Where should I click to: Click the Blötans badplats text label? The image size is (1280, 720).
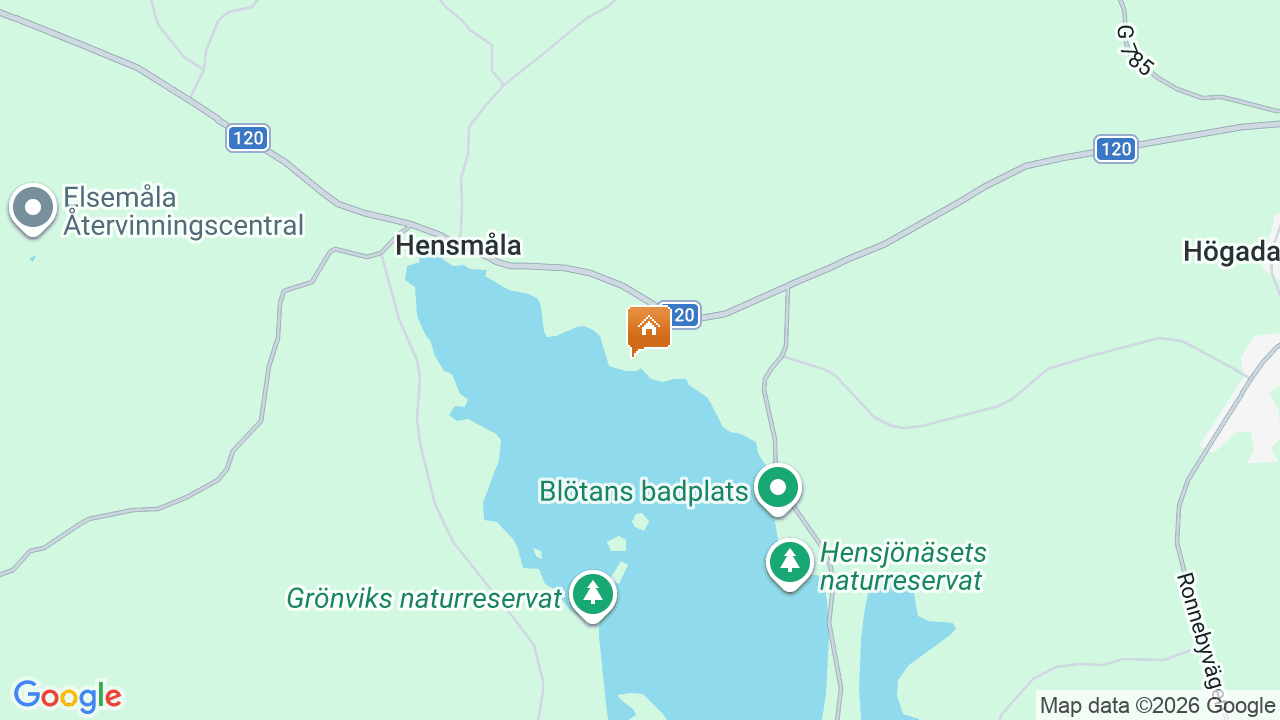(x=643, y=491)
